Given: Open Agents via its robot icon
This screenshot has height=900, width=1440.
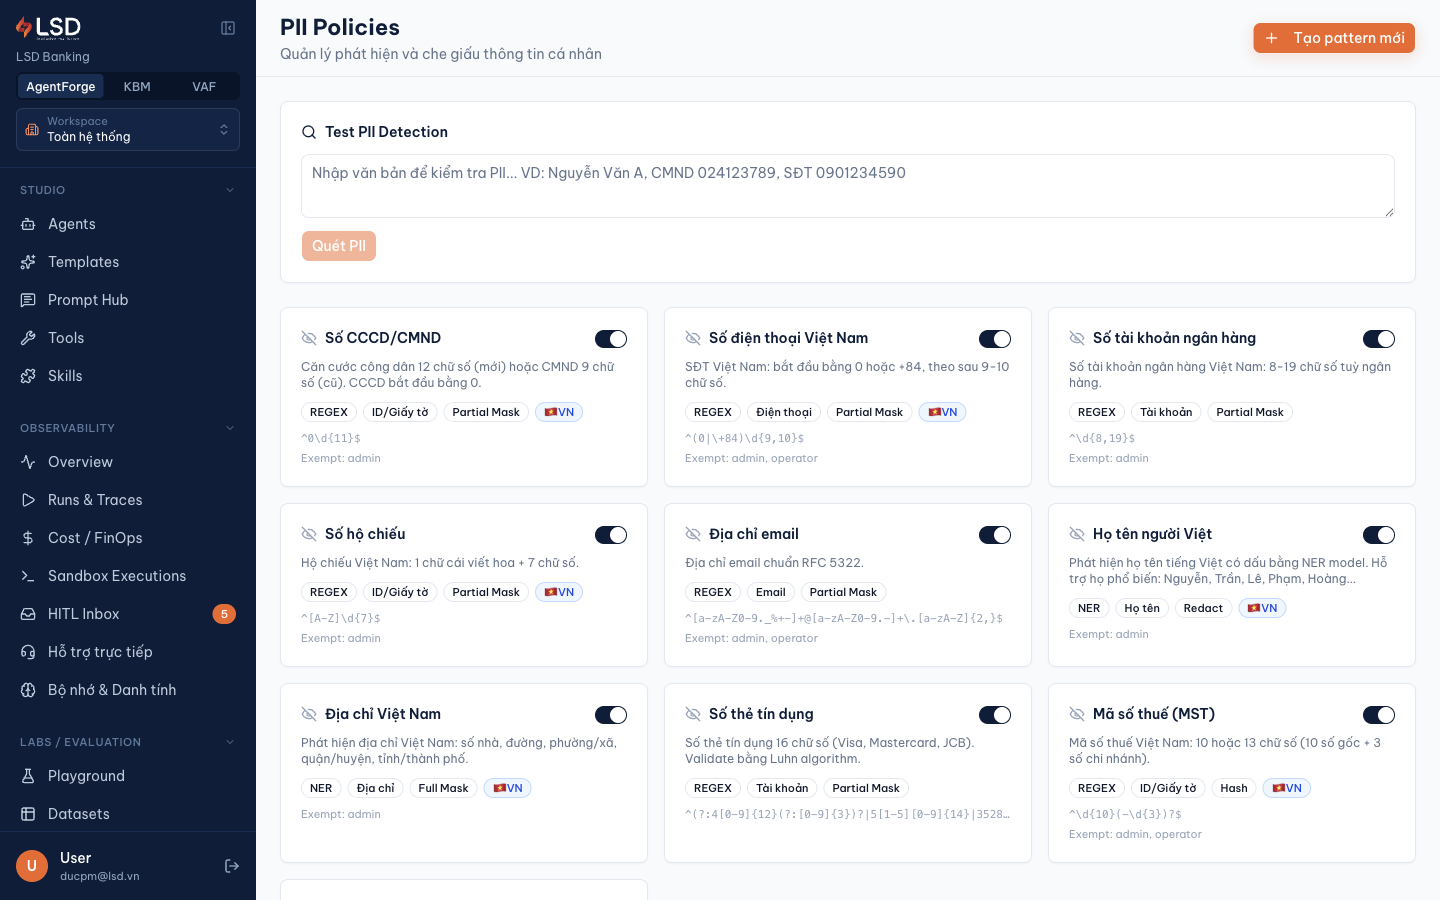Looking at the screenshot, I should click(x=28, y=224).
